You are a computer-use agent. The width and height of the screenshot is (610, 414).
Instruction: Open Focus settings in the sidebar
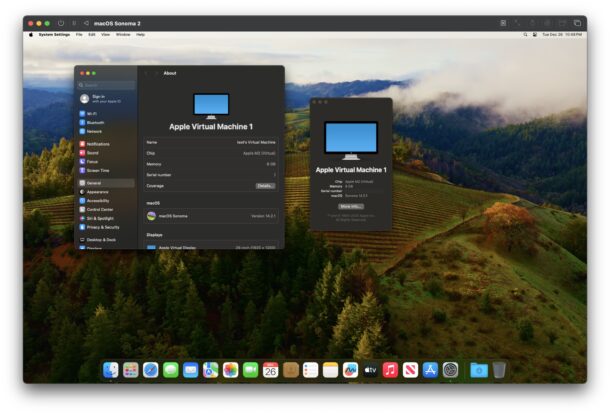tap(92, 161)
